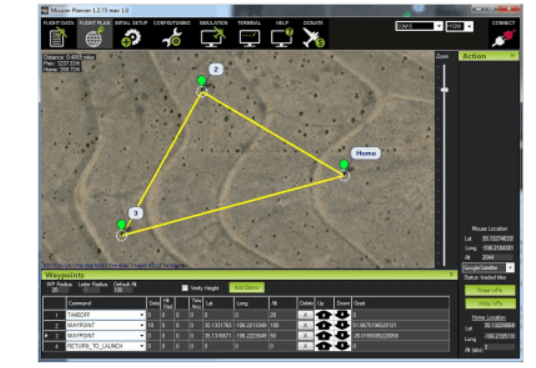
Task: Click the waypoint 2 label bubble
Action: click(x=216, y=69)
